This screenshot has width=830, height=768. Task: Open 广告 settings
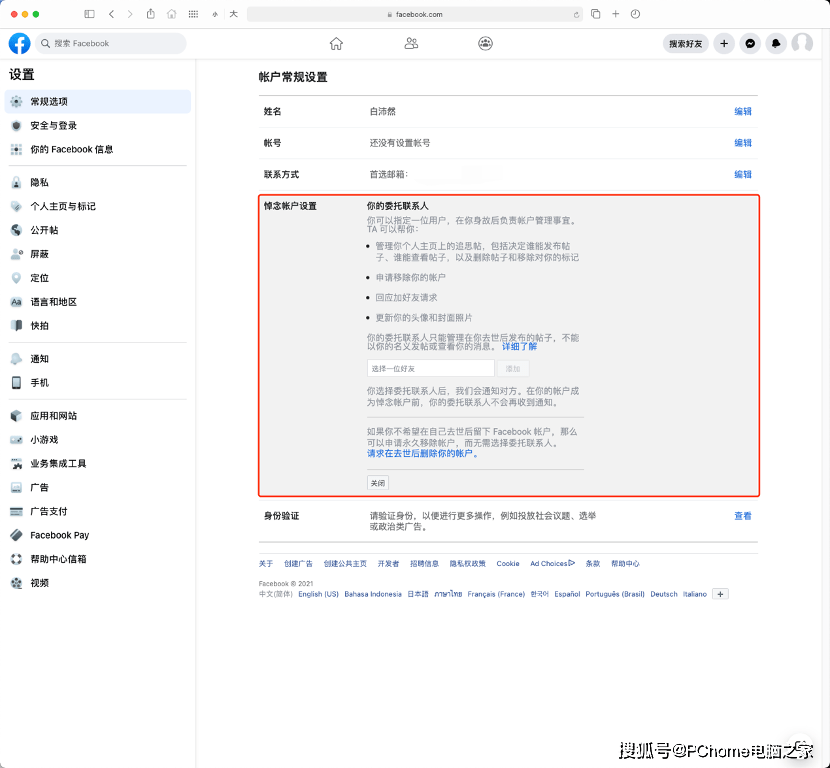coord(97,487)
